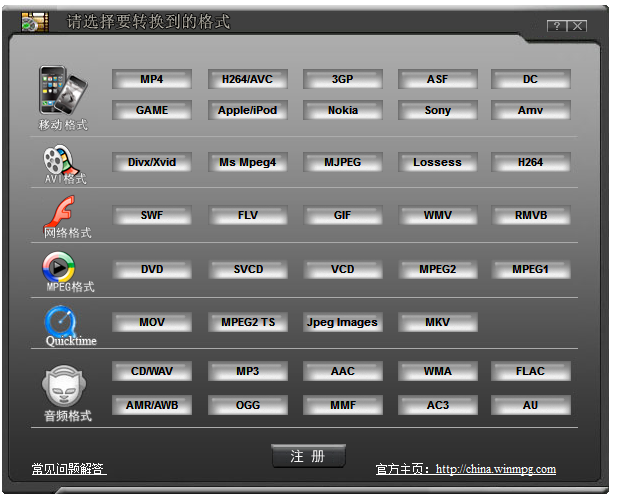Pick the Sony format button

[x=437, y=110]
